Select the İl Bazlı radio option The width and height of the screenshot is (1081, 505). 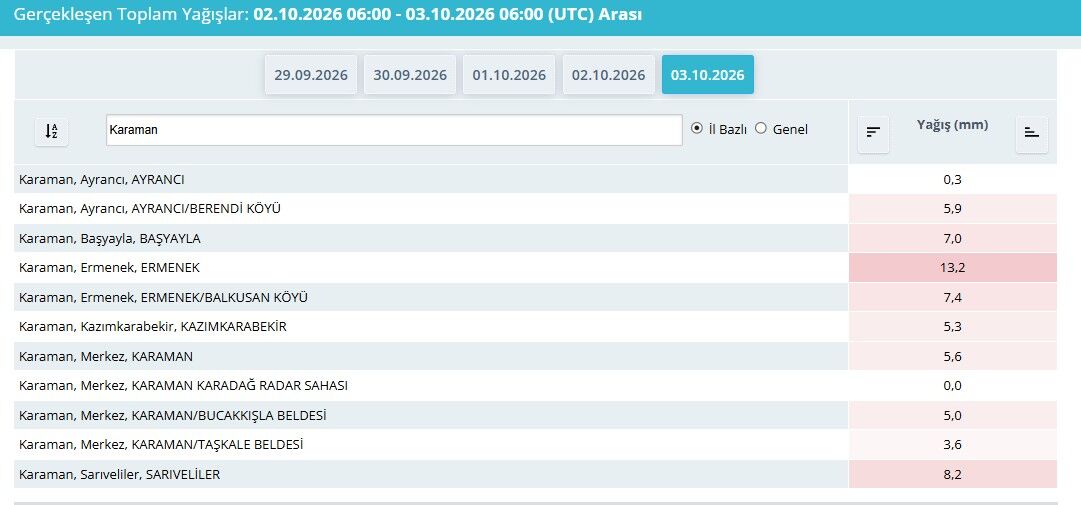pyautogui.click(x=697, y=128)
